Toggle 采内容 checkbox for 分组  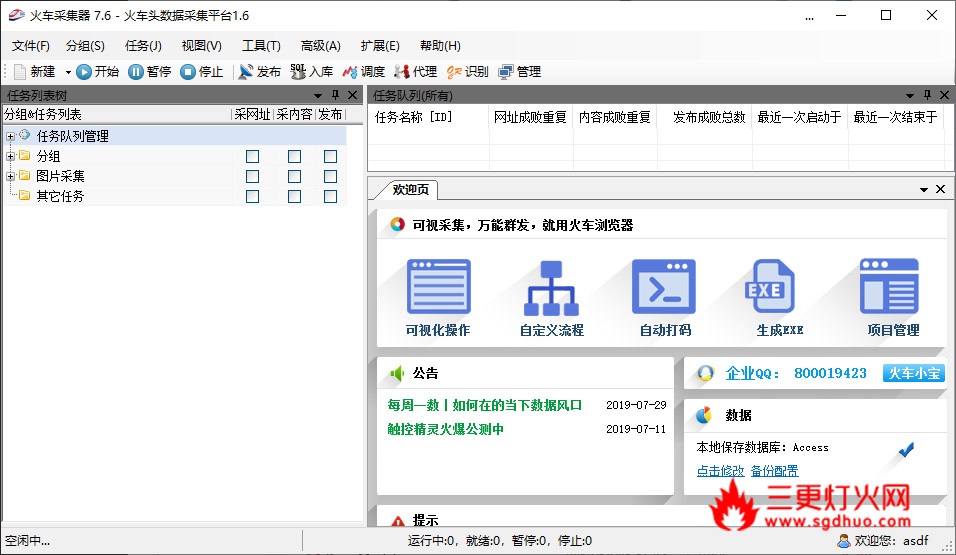click(294, 157)
